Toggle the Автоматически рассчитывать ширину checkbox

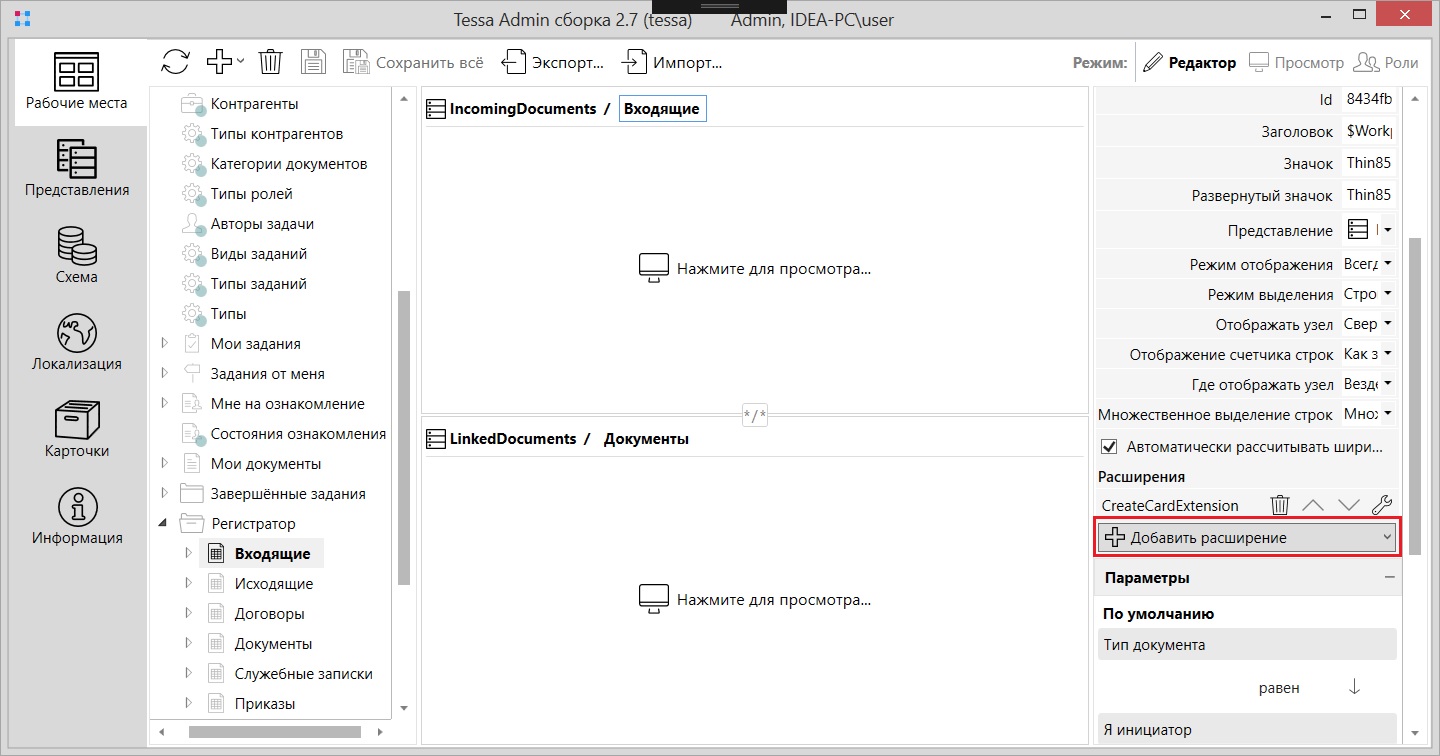coord(1108,447)
